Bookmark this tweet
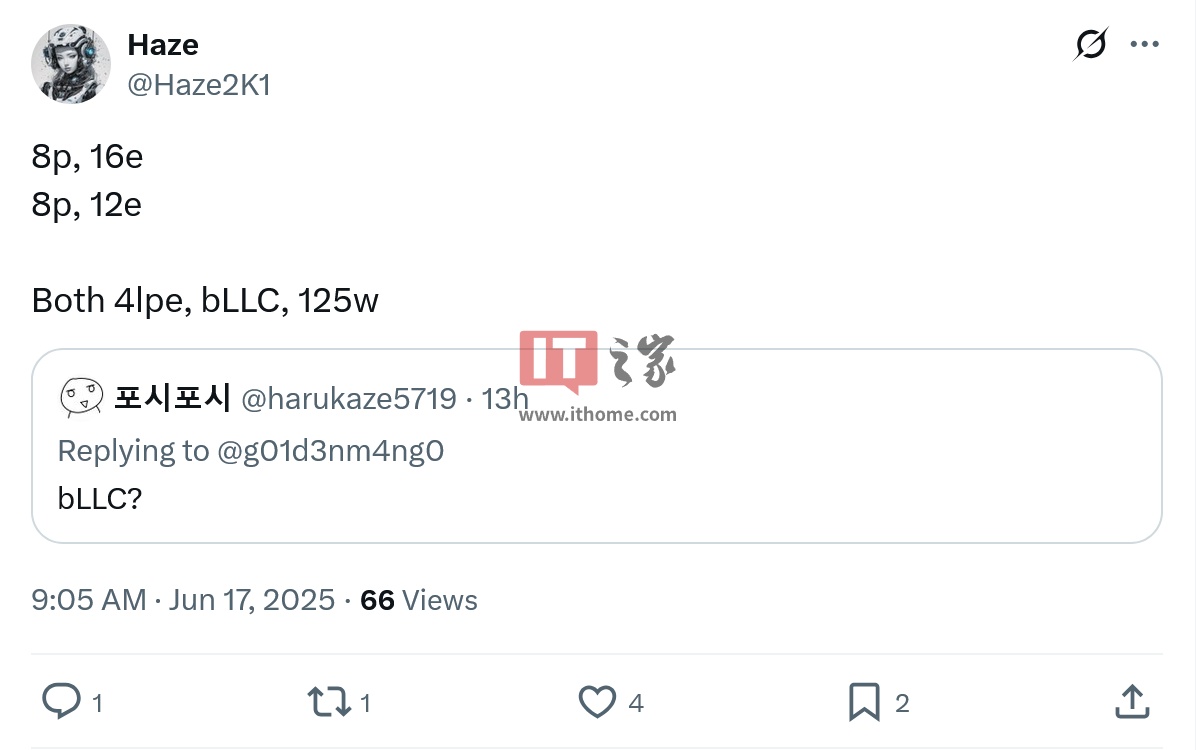 point(864,701)
